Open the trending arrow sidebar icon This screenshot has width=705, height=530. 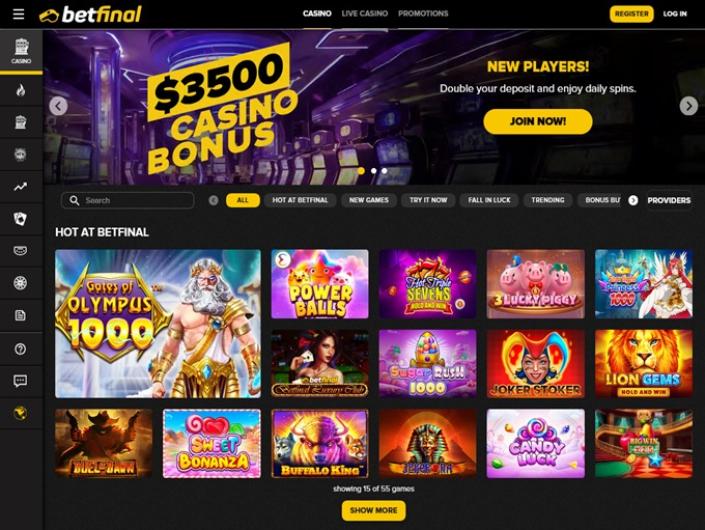[20, 187]
